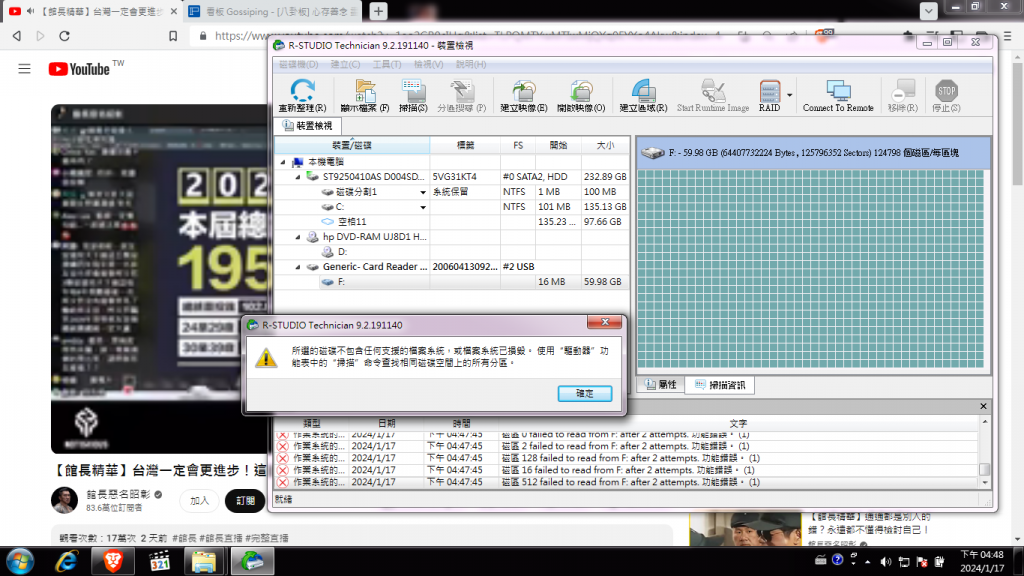Image resolution: width=1024 pixels, height=576 pixels.
Task: Click the log panel scrollbar down arrow
Action: (x=985, y=483)
